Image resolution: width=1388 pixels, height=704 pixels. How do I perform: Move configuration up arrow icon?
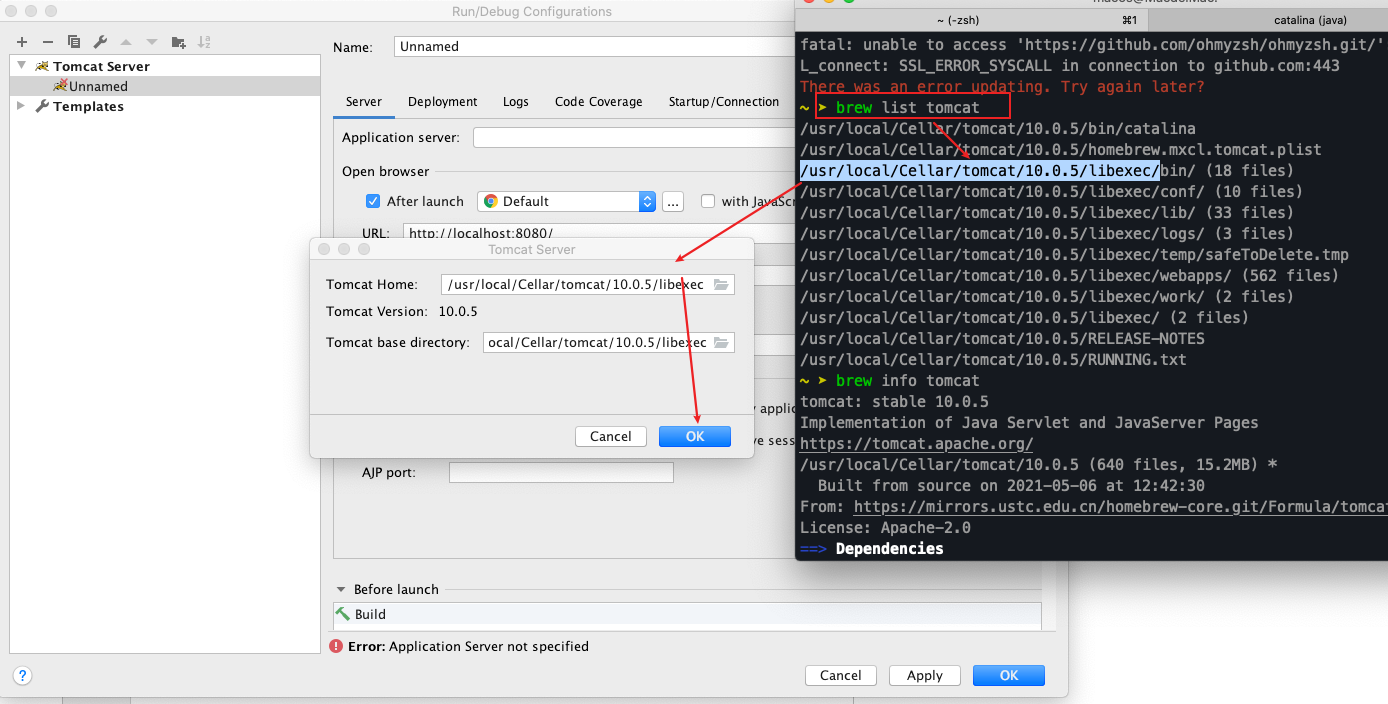pyautogui.click(x=126, y=42)
